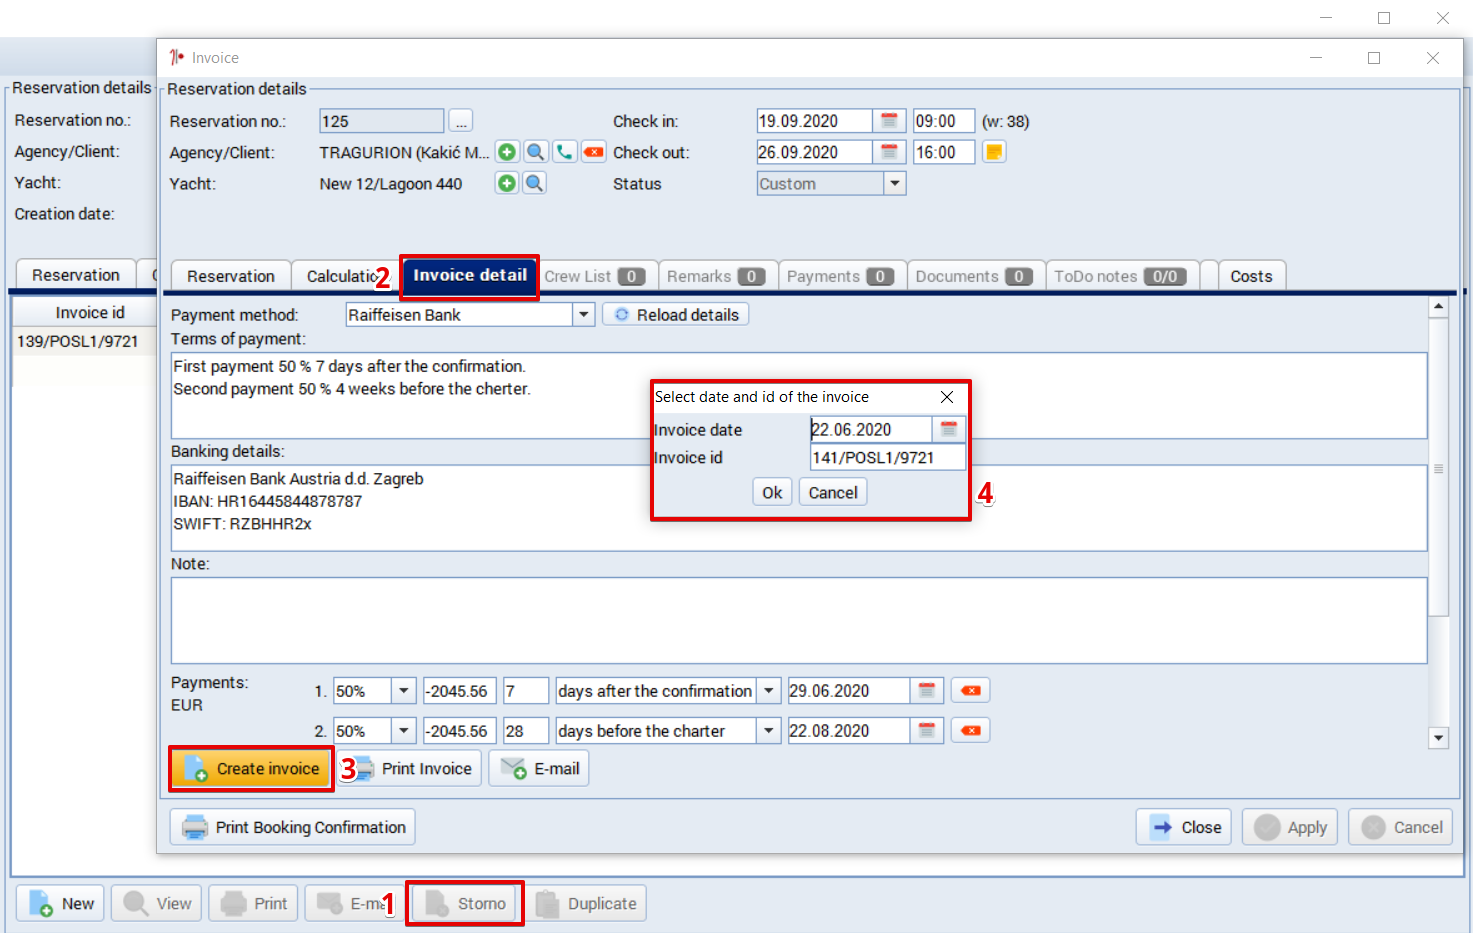Image resolution: width=1473 pixels, height=933 pixels.
Task: Click New button in background window
Action: click(x=60, y=904)
